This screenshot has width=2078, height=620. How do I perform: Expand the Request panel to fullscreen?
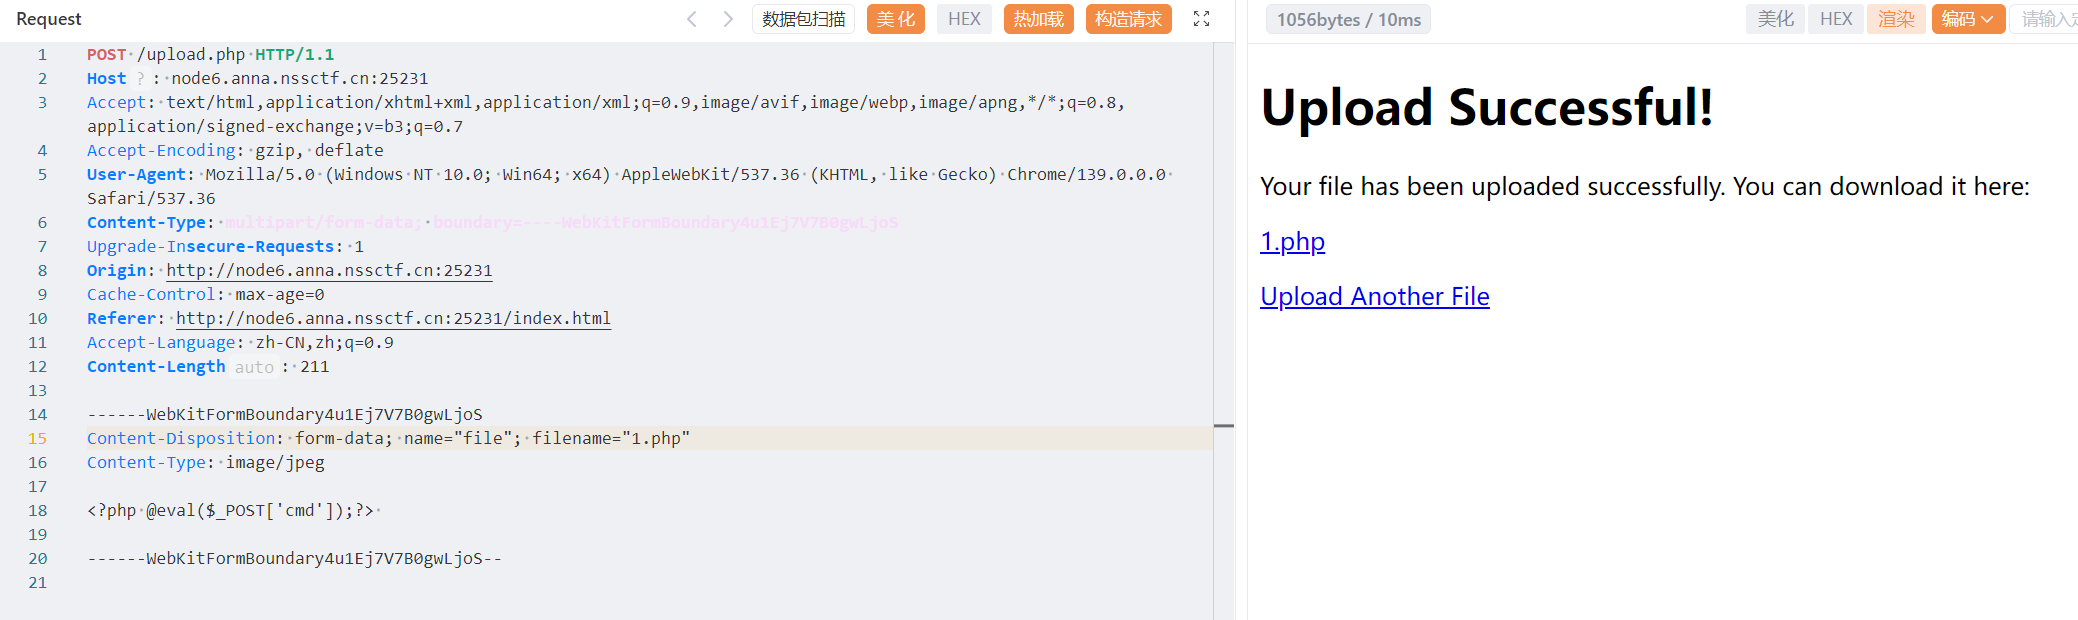click(x=1201, y=19)
